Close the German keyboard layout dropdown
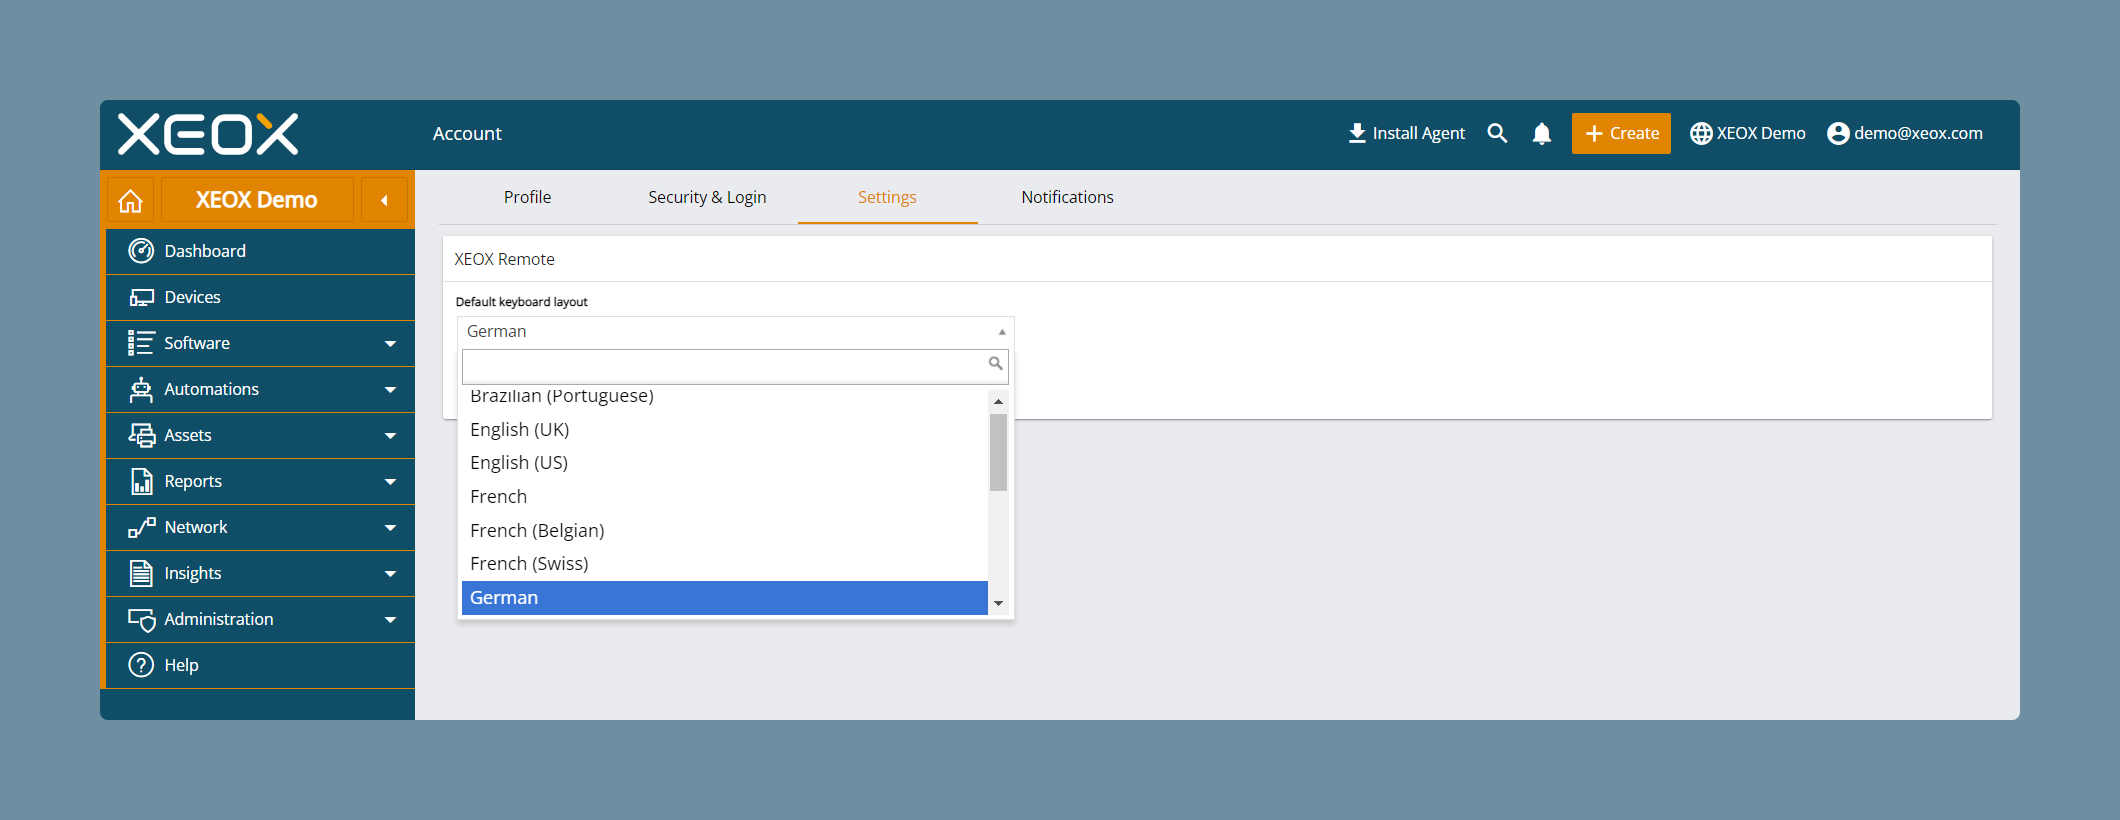This screenshot has height=820, width=2120. pyautogui.click(x=736, y=331)
